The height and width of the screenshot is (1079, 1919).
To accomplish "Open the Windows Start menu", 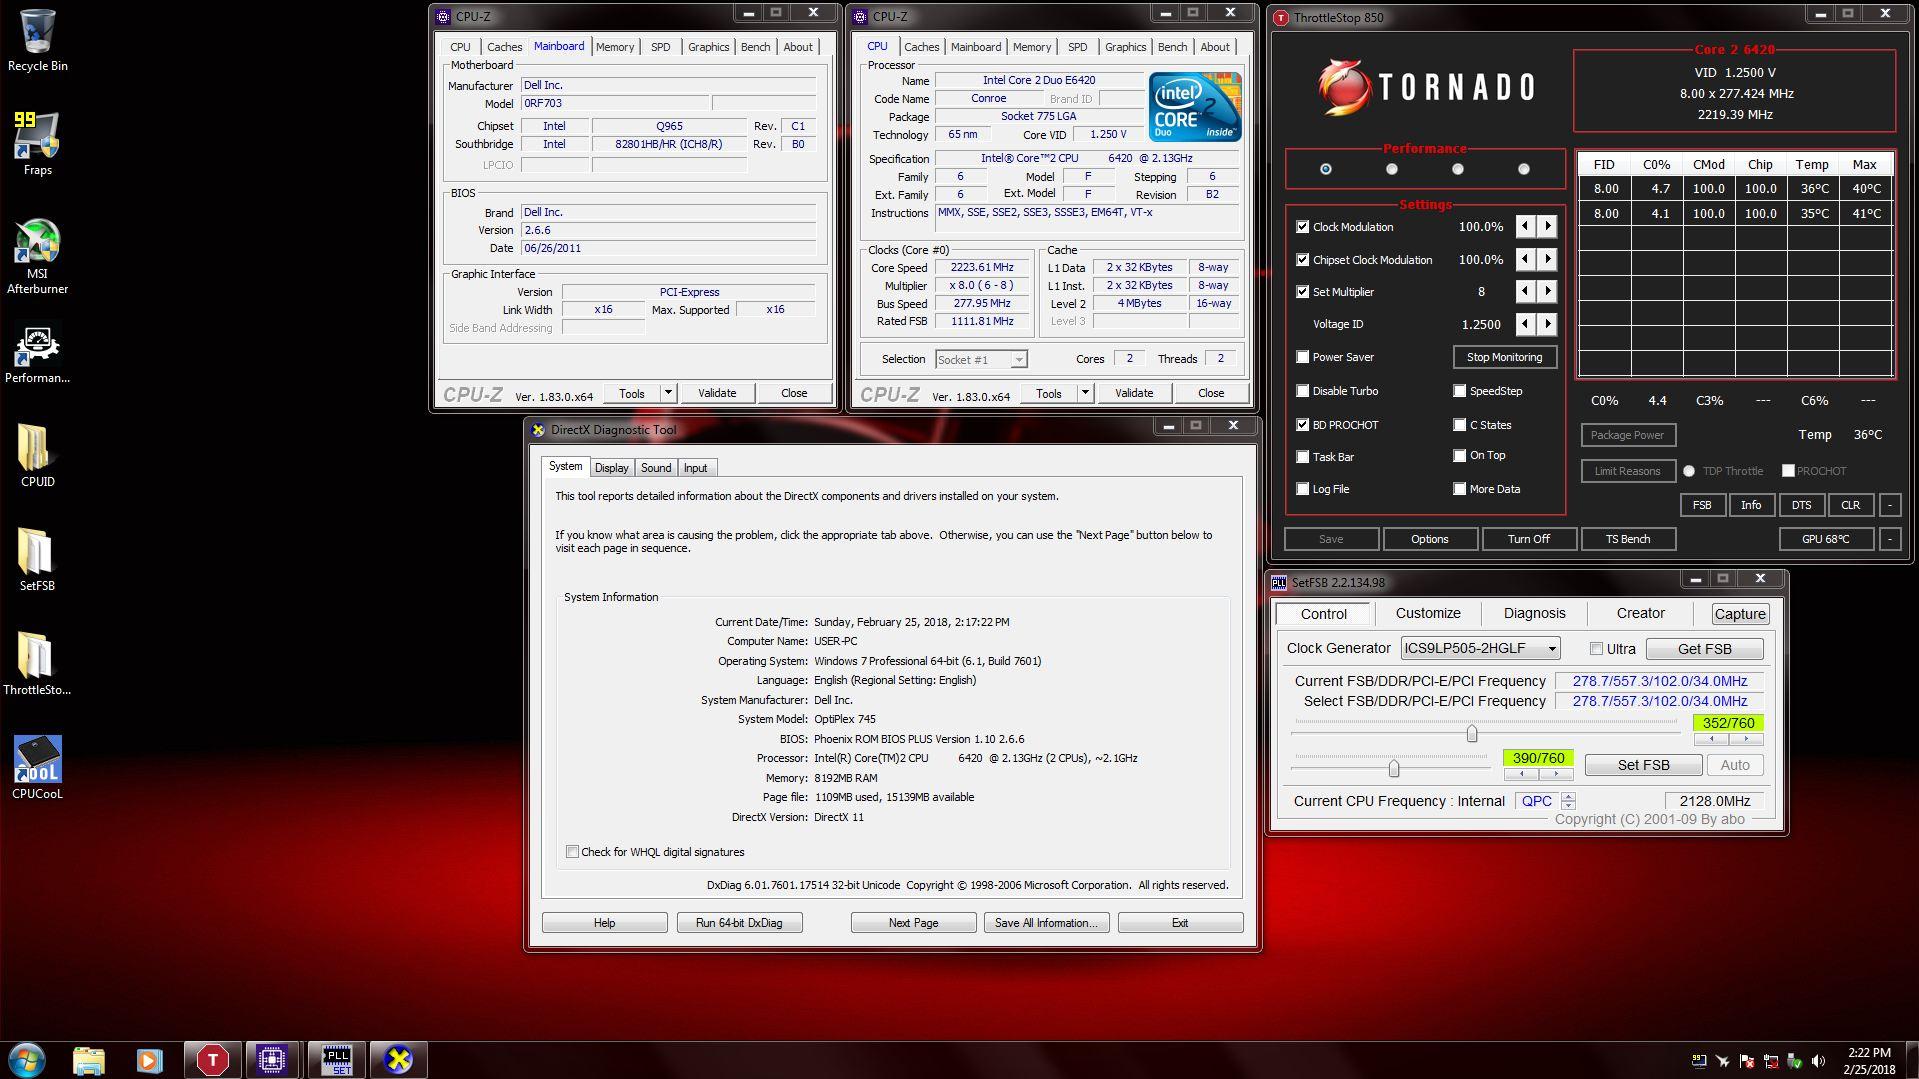I will point(27,1059).
